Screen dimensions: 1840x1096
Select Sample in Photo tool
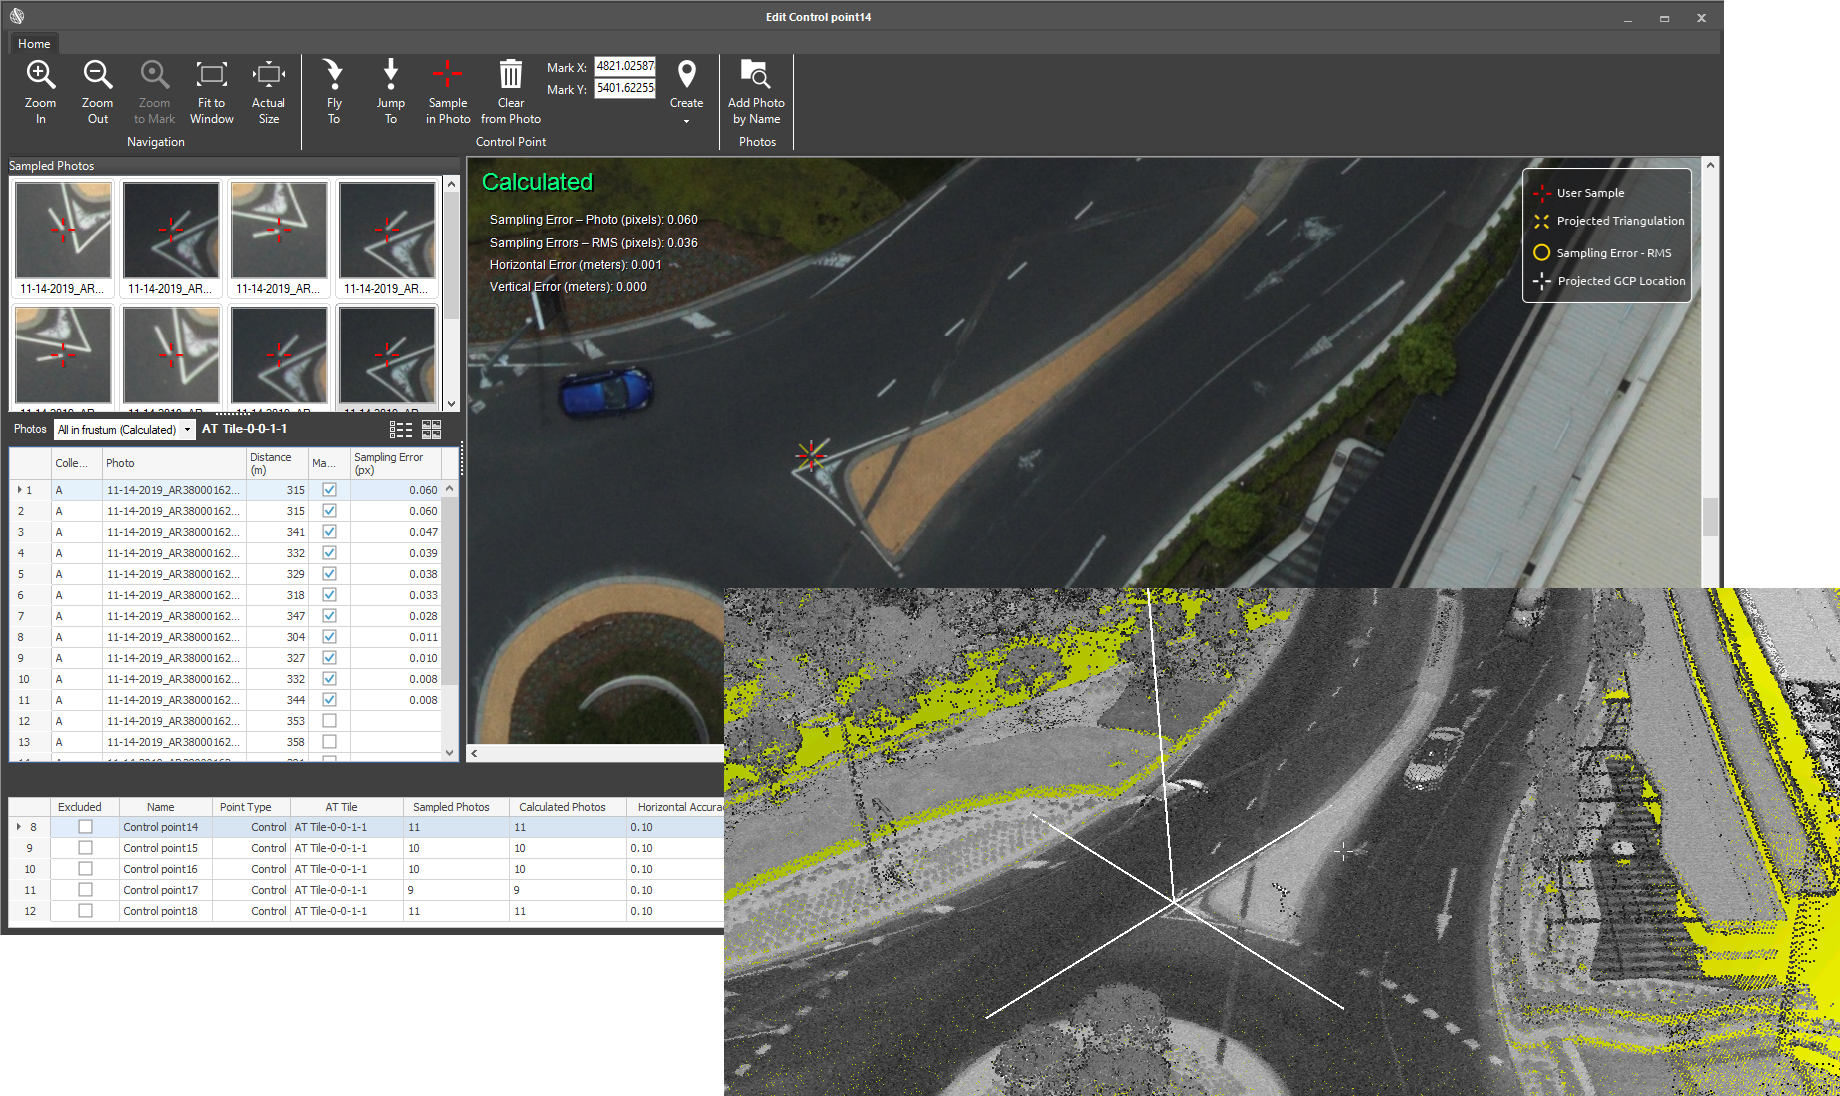point(448,91)
